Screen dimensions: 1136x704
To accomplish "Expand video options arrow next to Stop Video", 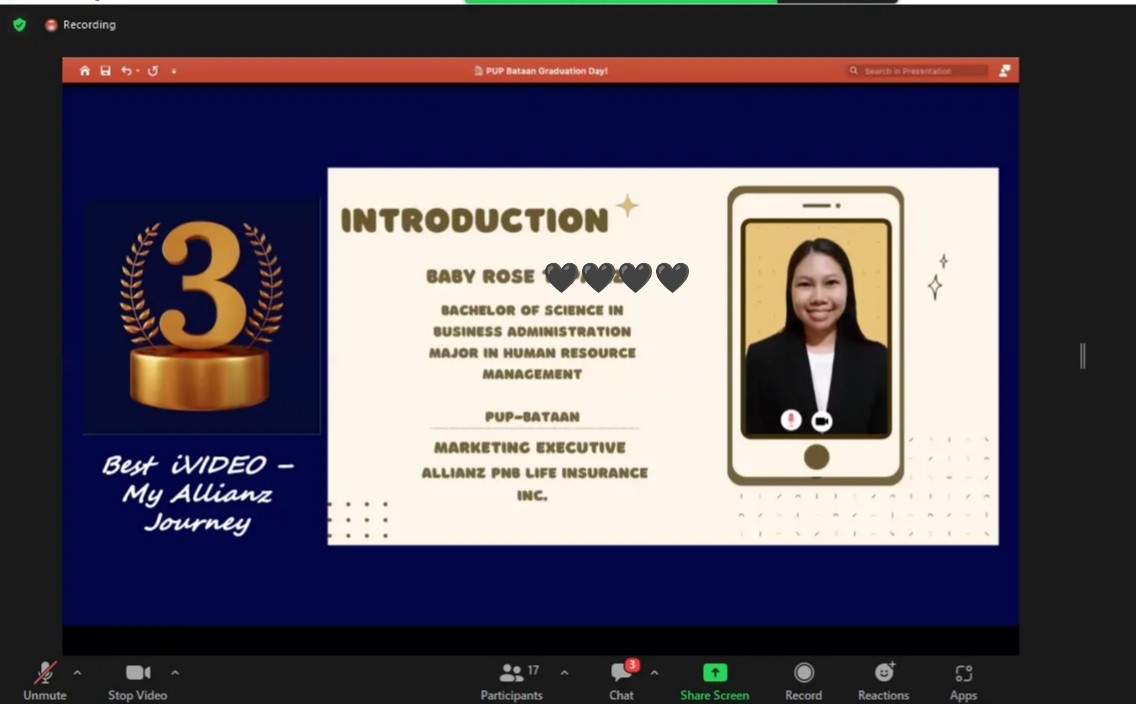I will pyautogui.click(x=175, y=673).
